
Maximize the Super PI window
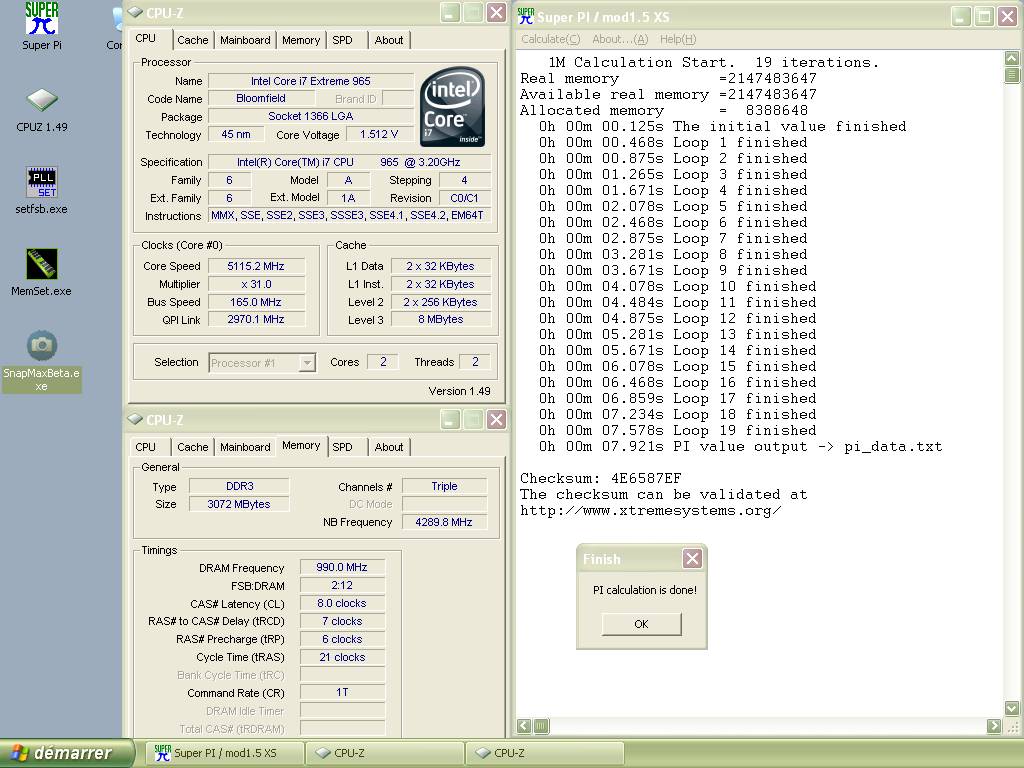tap(984, 16)
